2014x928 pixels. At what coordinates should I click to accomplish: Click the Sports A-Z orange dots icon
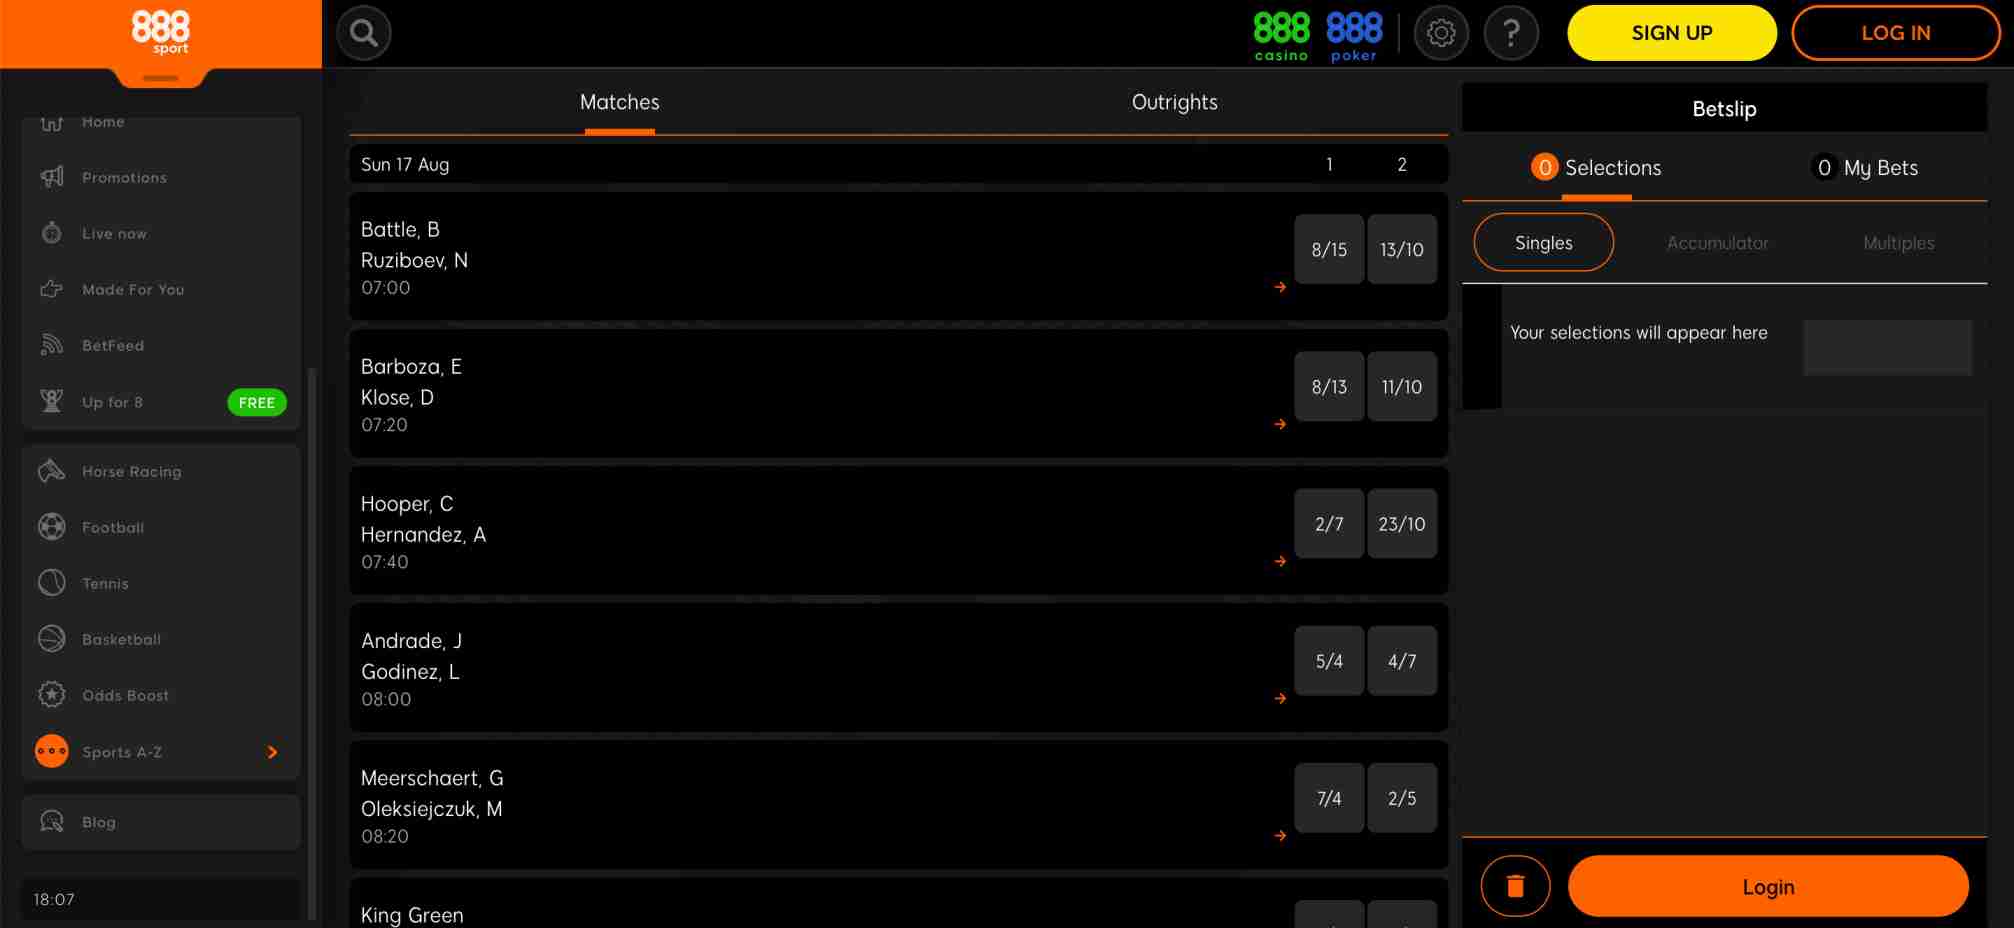point(52,751)
